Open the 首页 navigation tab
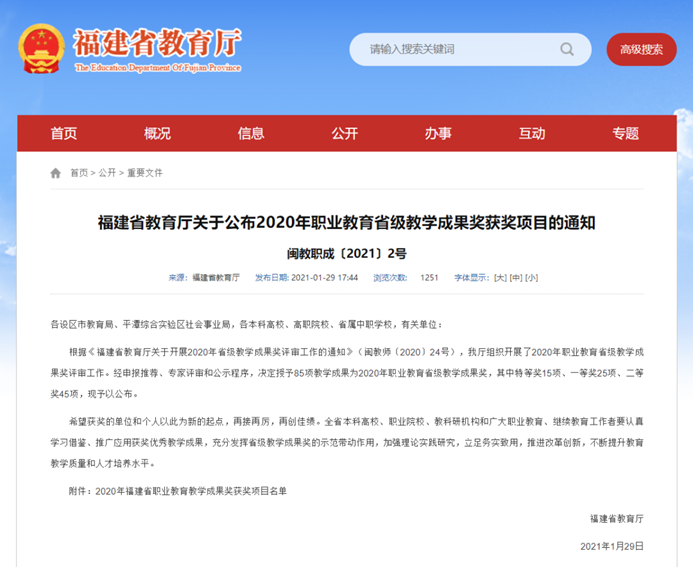 click(63, 133)
